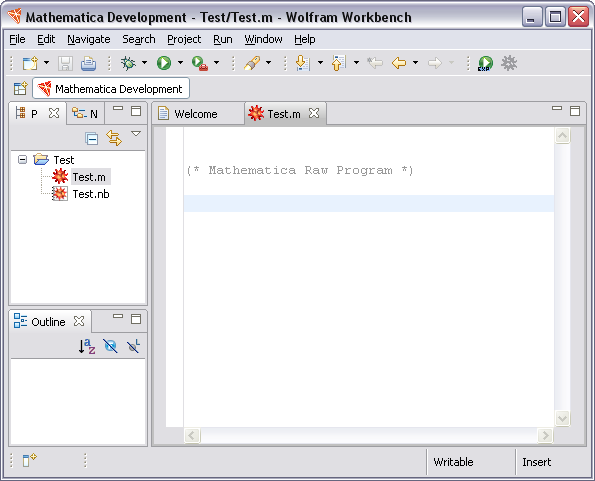
Task: Click the yellow Back arrow icon
Action: pyautogui.click(x=399, y=63)
